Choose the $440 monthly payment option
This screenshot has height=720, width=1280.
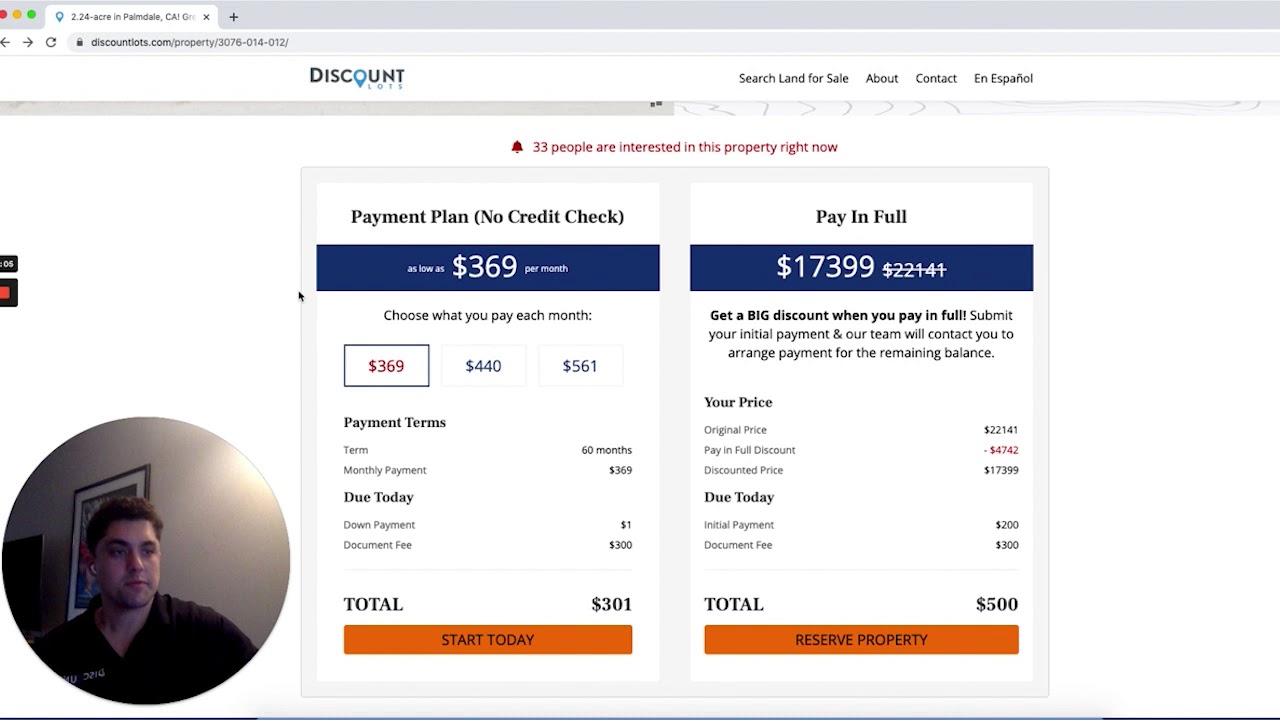click(483, 366)
